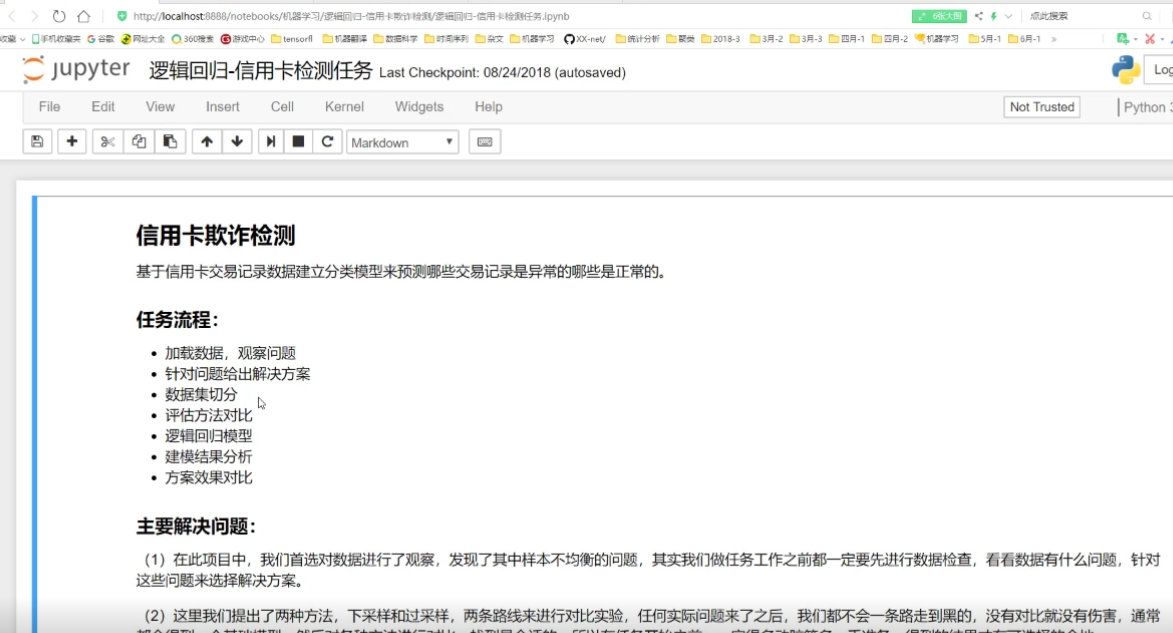The height and width of the screenshot is (633, 1173).
Task: Run the current cell button
Action: (x=270, y=142)
